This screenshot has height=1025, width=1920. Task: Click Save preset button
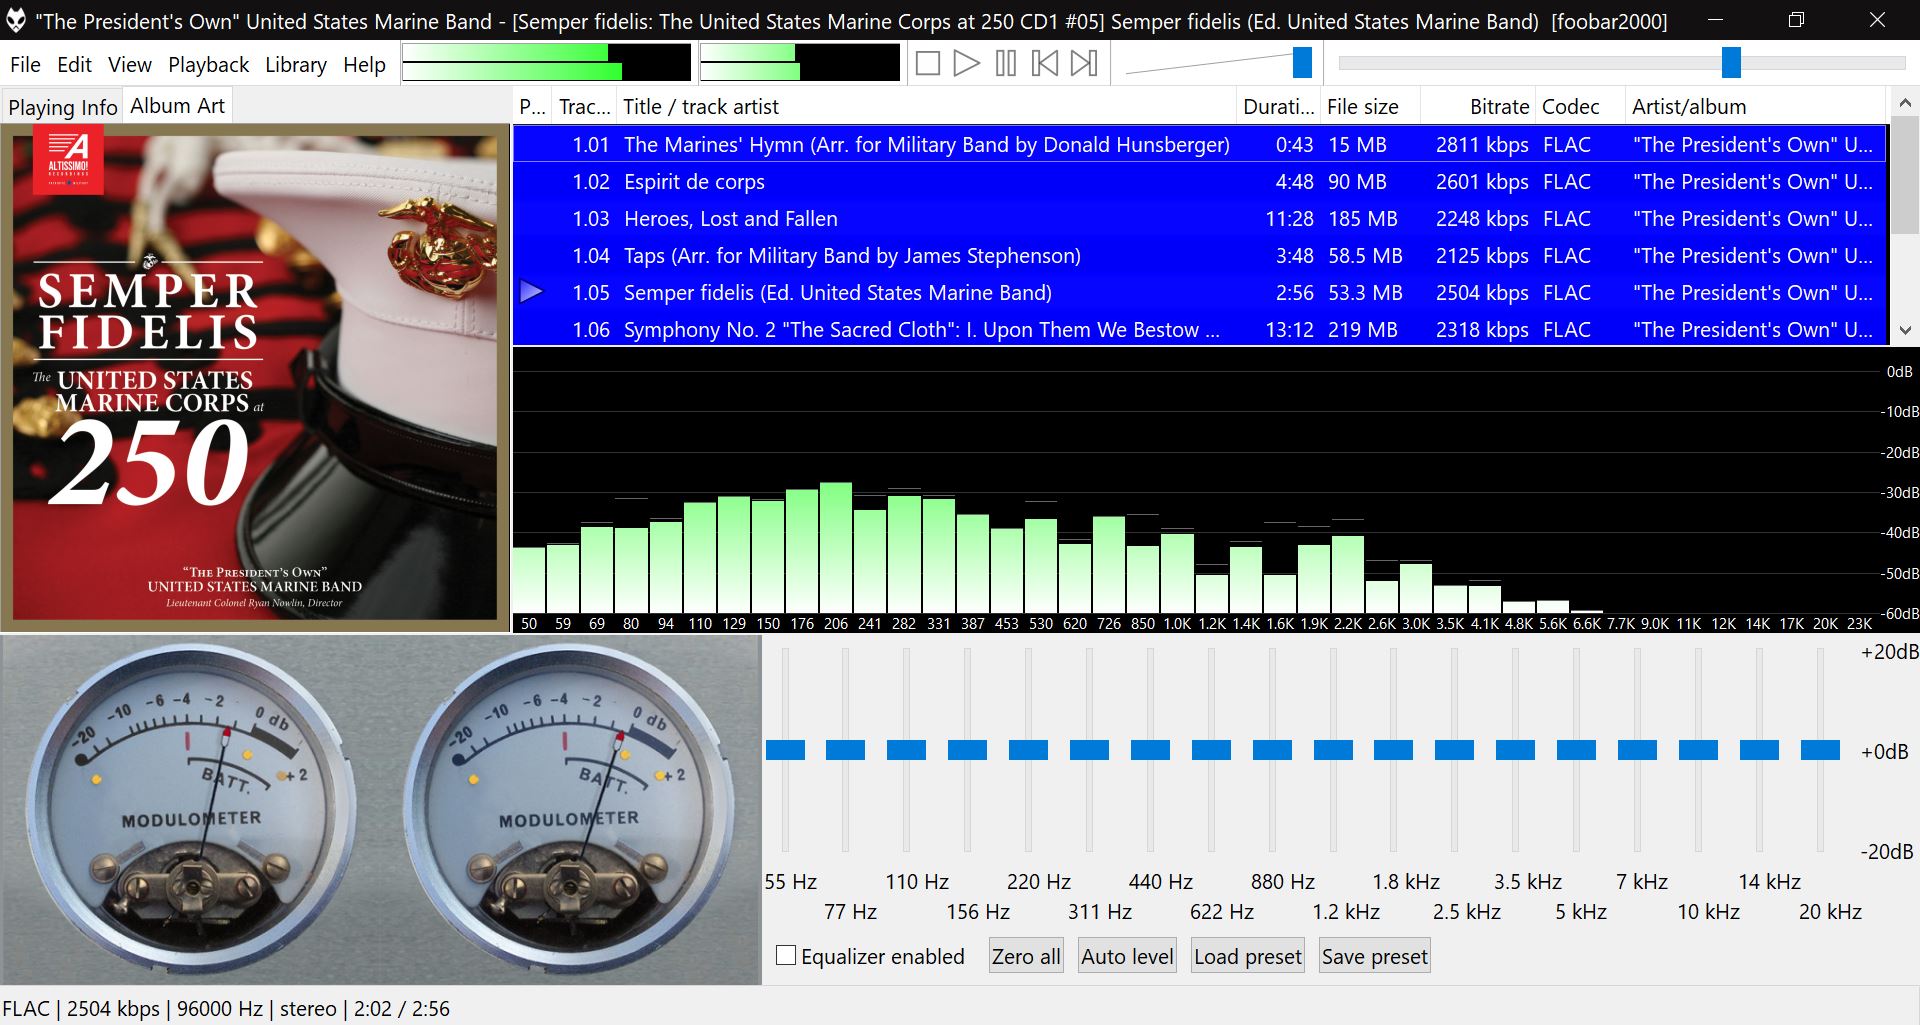click(x=1375, y=956)
